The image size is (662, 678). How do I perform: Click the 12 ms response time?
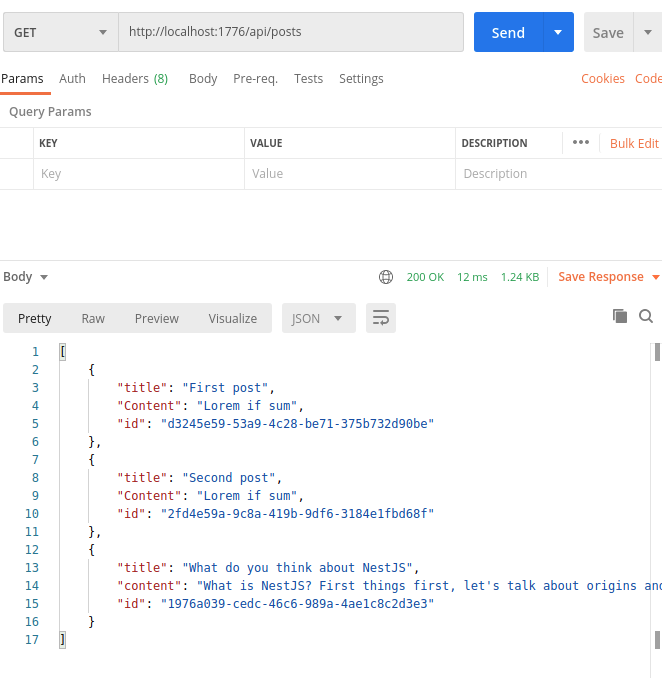tap(472, 277)
